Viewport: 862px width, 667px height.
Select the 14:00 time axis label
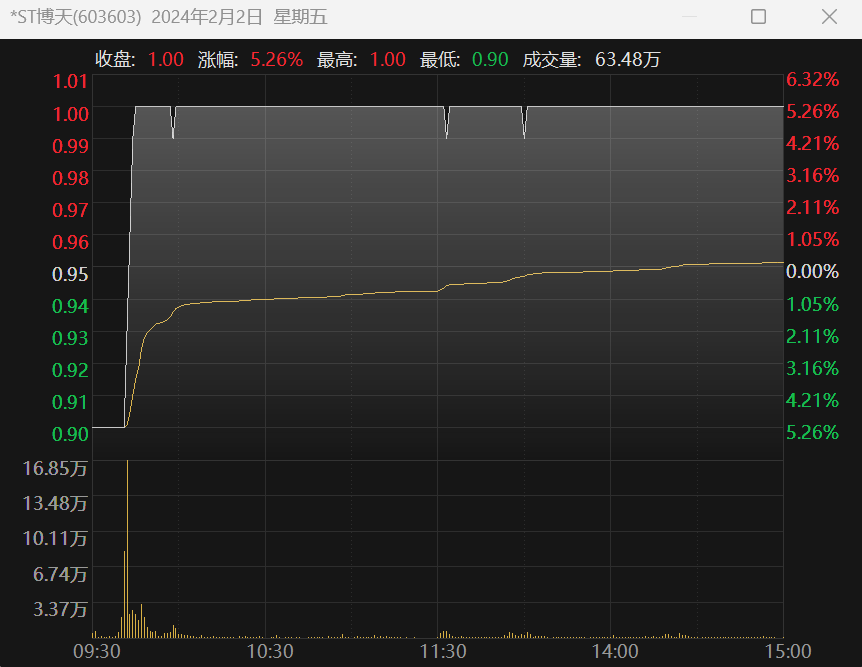pos(615,651)
